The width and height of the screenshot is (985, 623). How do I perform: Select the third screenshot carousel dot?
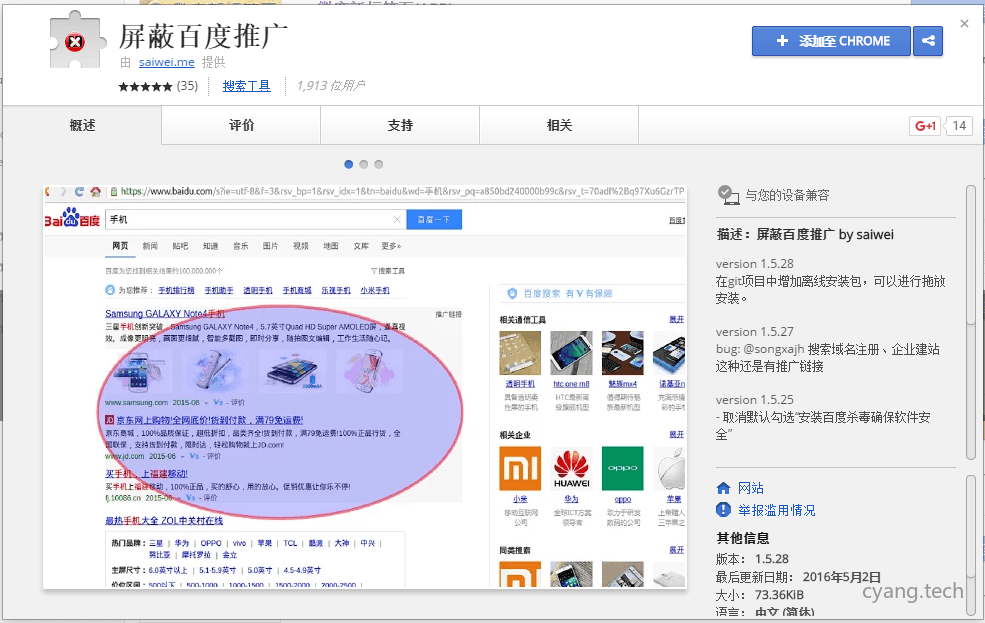click(x=377, y=163)
